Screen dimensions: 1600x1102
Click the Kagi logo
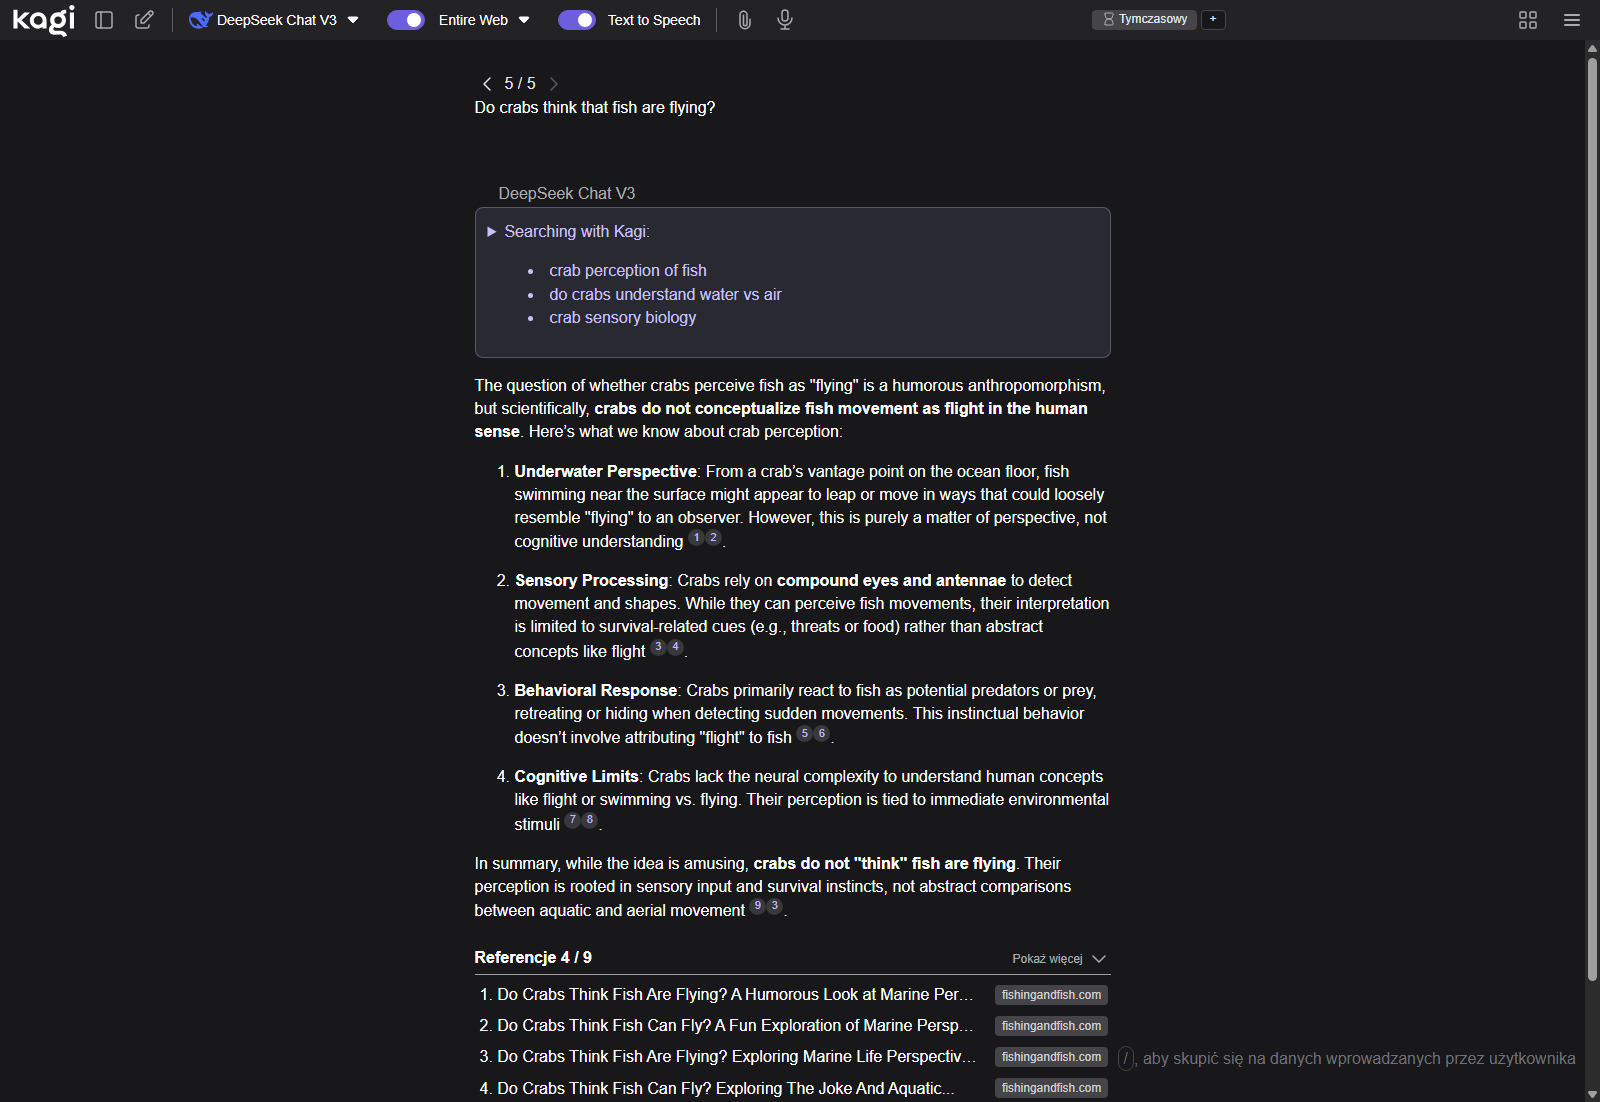[x=43, y=20]
